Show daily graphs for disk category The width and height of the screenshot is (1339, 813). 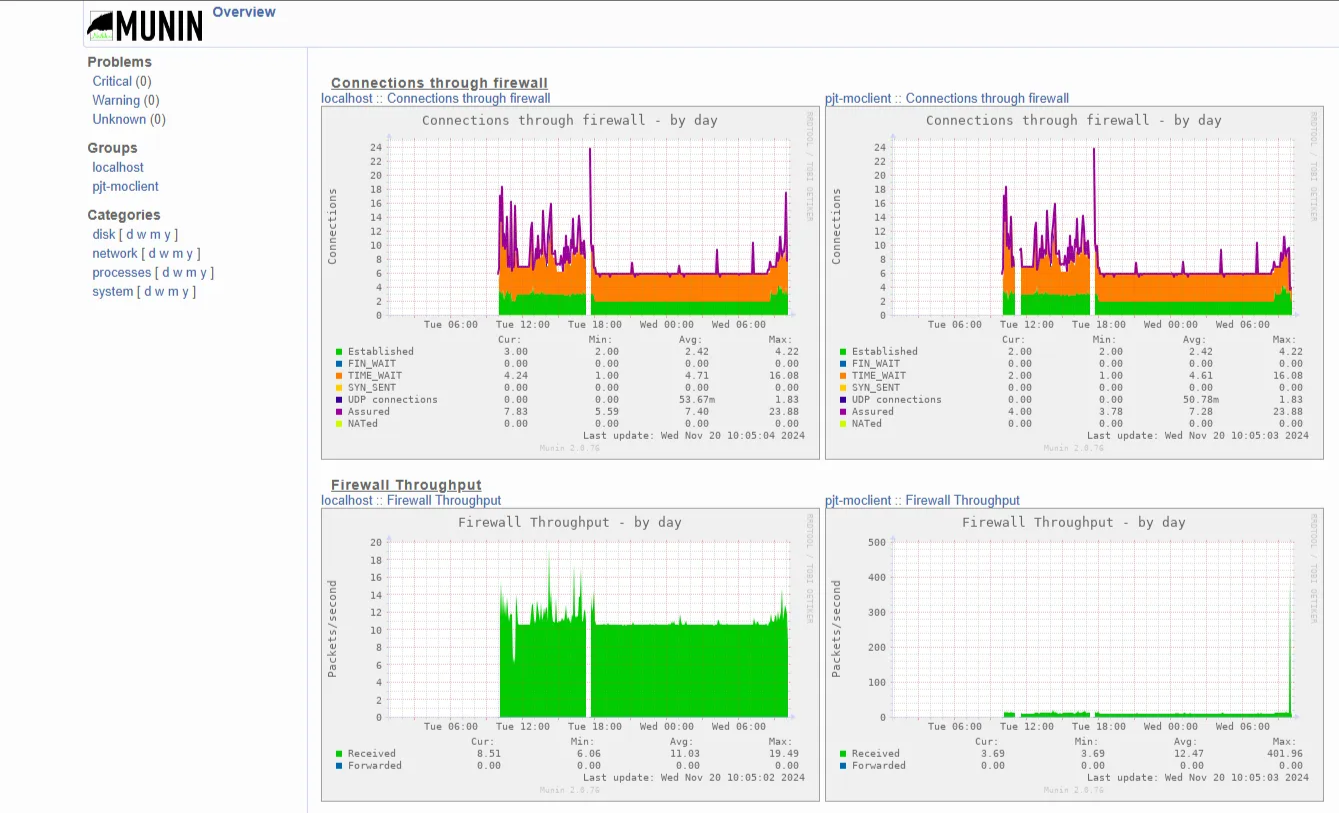pos(130,234)
